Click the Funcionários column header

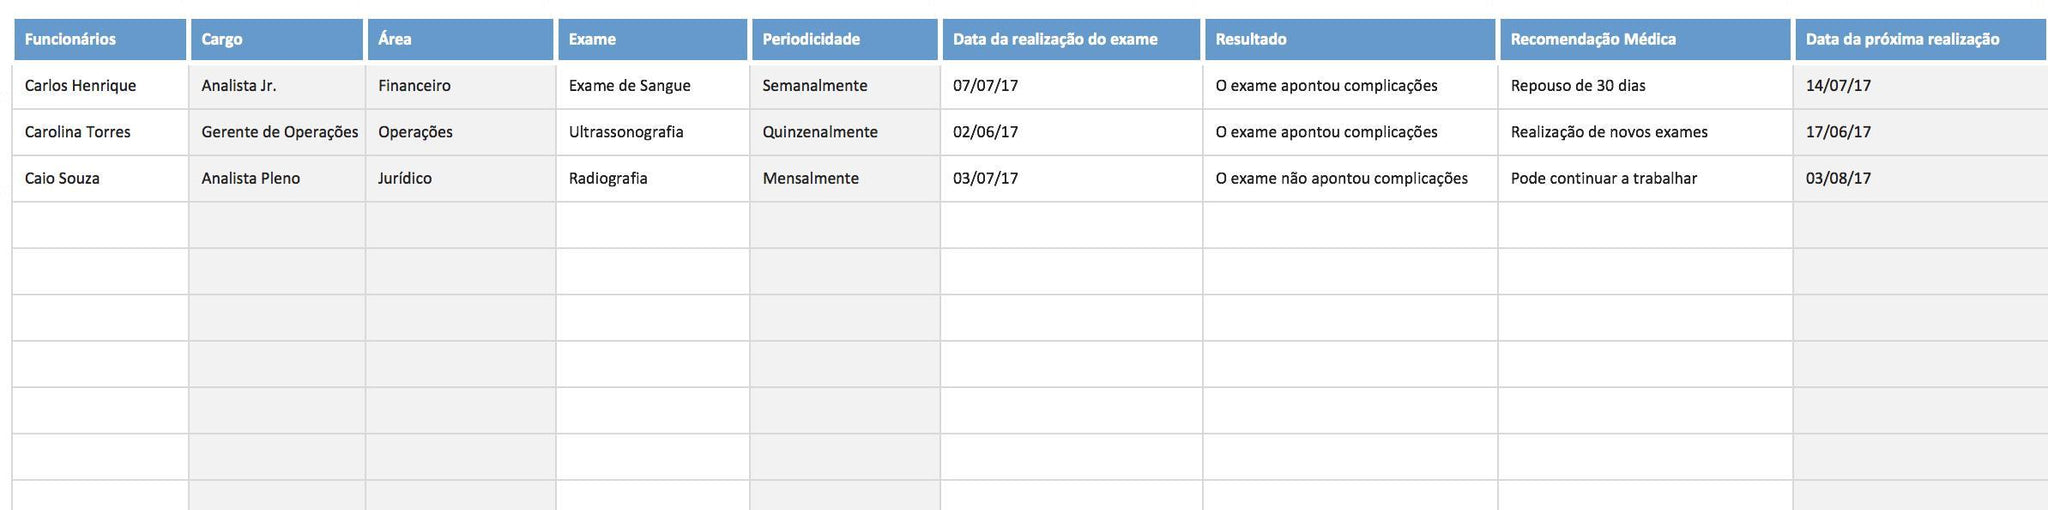pyautogui.click(x=100, y=40)
